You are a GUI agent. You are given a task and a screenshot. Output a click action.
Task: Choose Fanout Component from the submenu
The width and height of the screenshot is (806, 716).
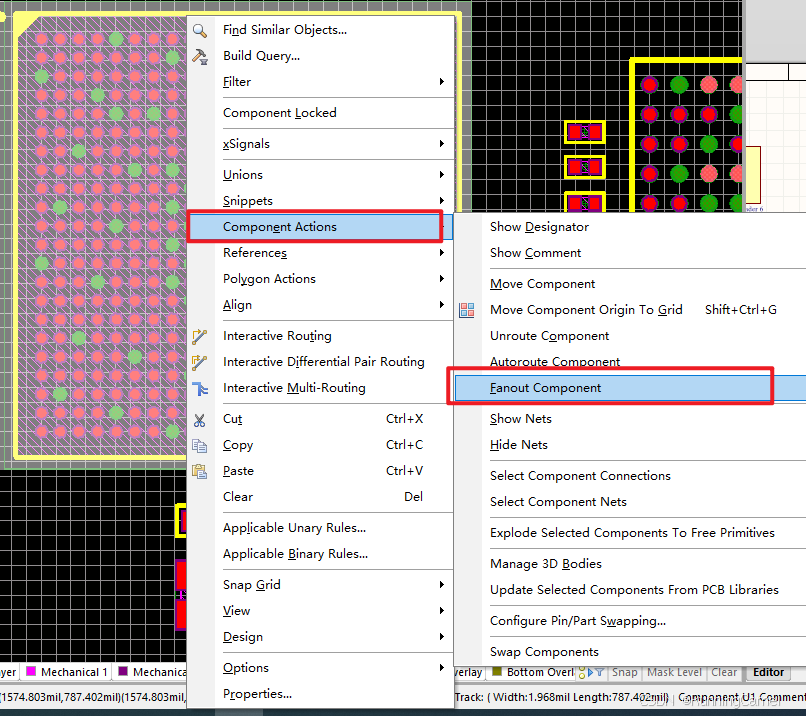click(548, 387)
